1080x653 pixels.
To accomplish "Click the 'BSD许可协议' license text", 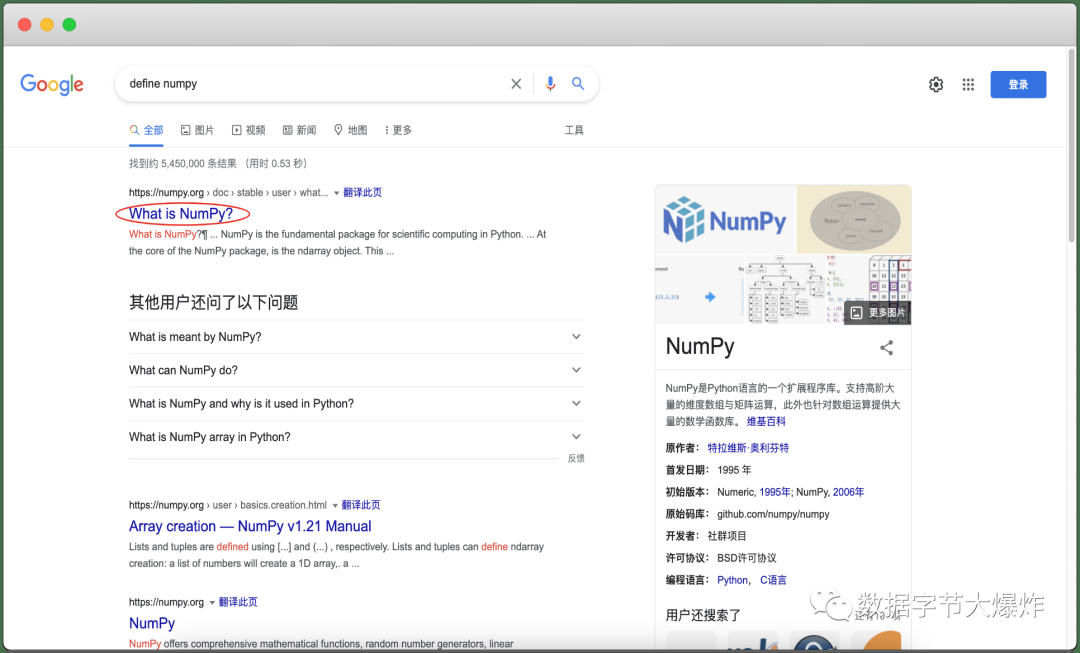I will click(747, 558).
